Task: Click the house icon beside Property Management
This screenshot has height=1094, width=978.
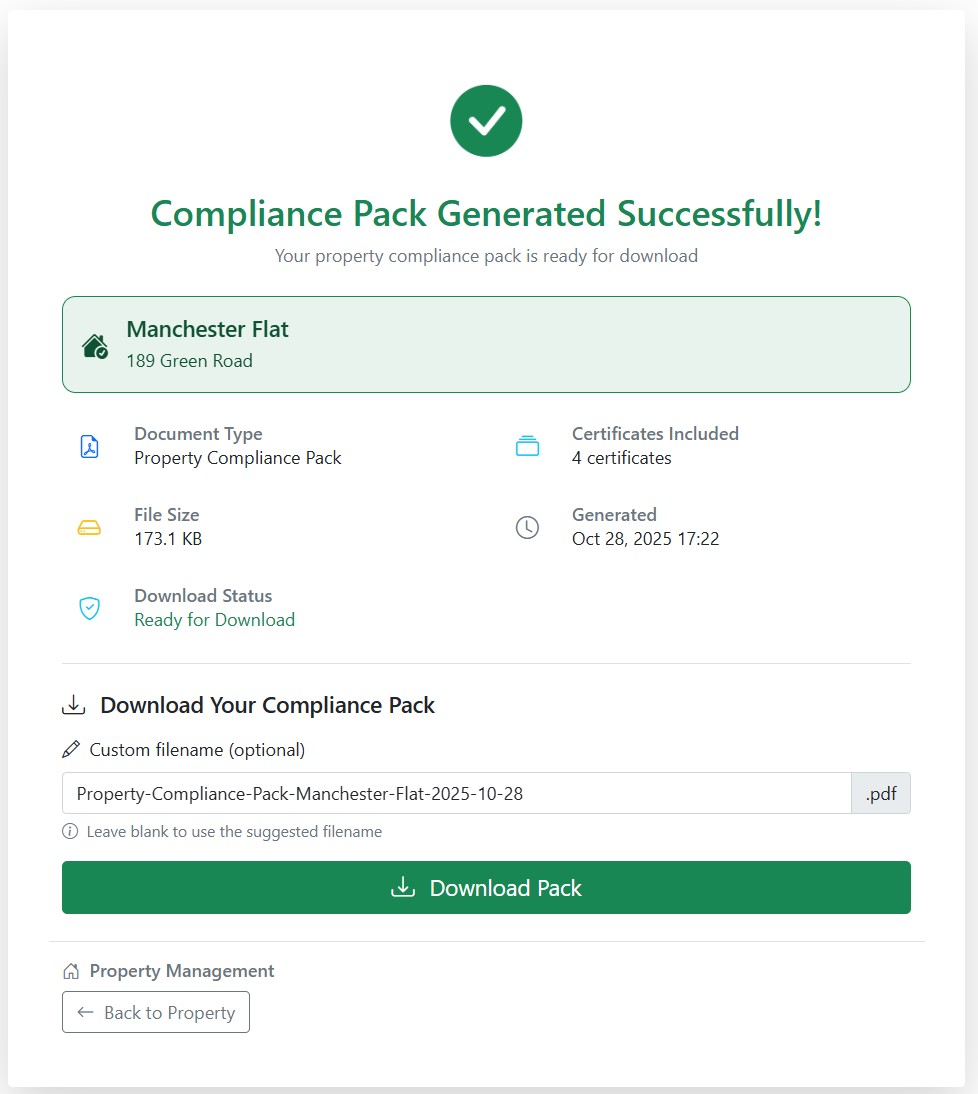Action: [71, 970]
